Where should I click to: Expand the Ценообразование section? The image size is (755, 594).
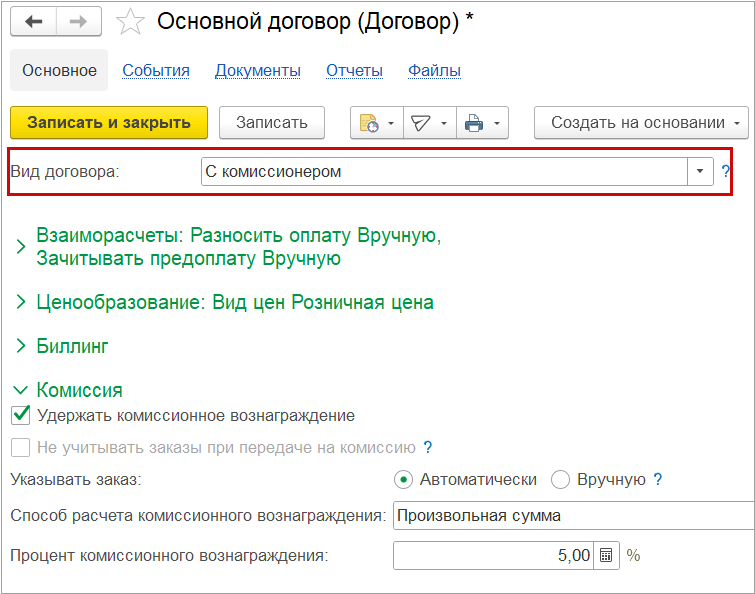point(20,302)
